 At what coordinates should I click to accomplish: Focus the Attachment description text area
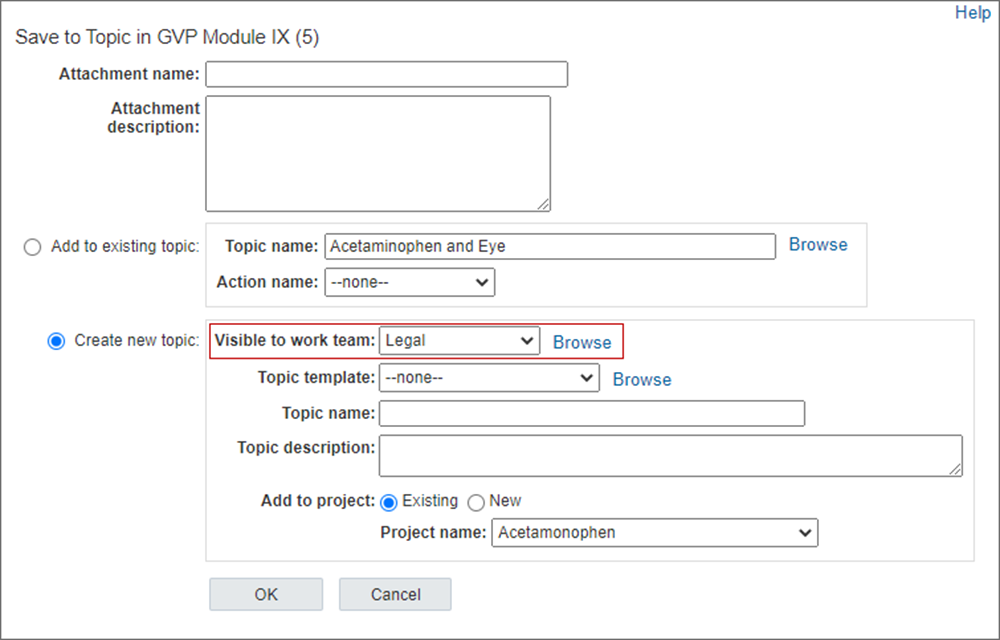[378, 154]
